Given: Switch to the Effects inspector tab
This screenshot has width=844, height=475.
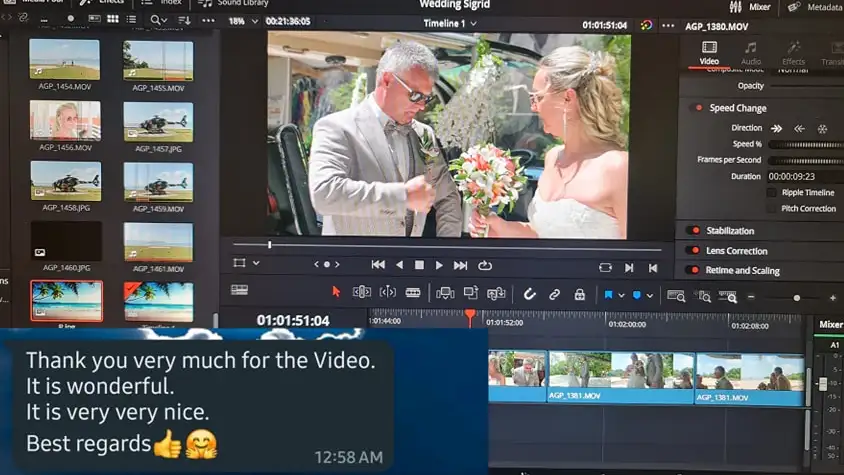Looking at the screenshot, I should (793, 54).
